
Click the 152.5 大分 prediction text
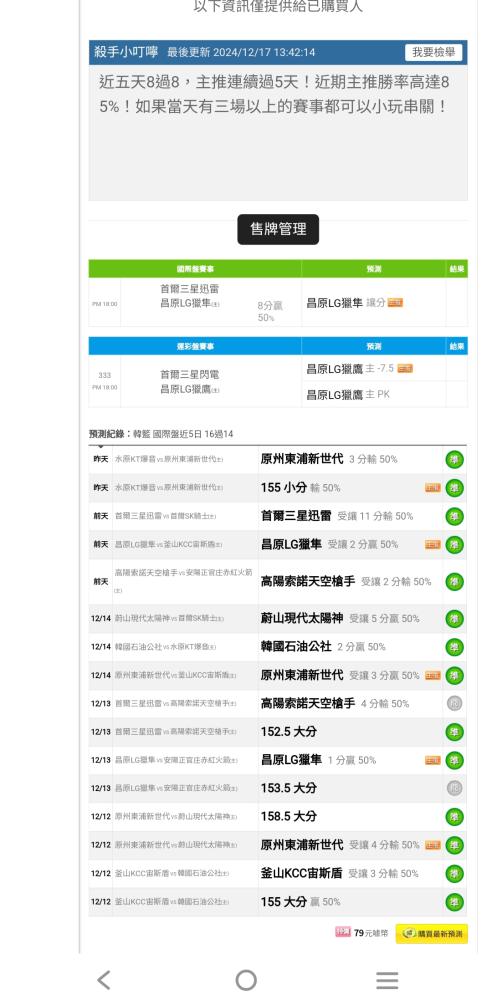click(288, 732)
